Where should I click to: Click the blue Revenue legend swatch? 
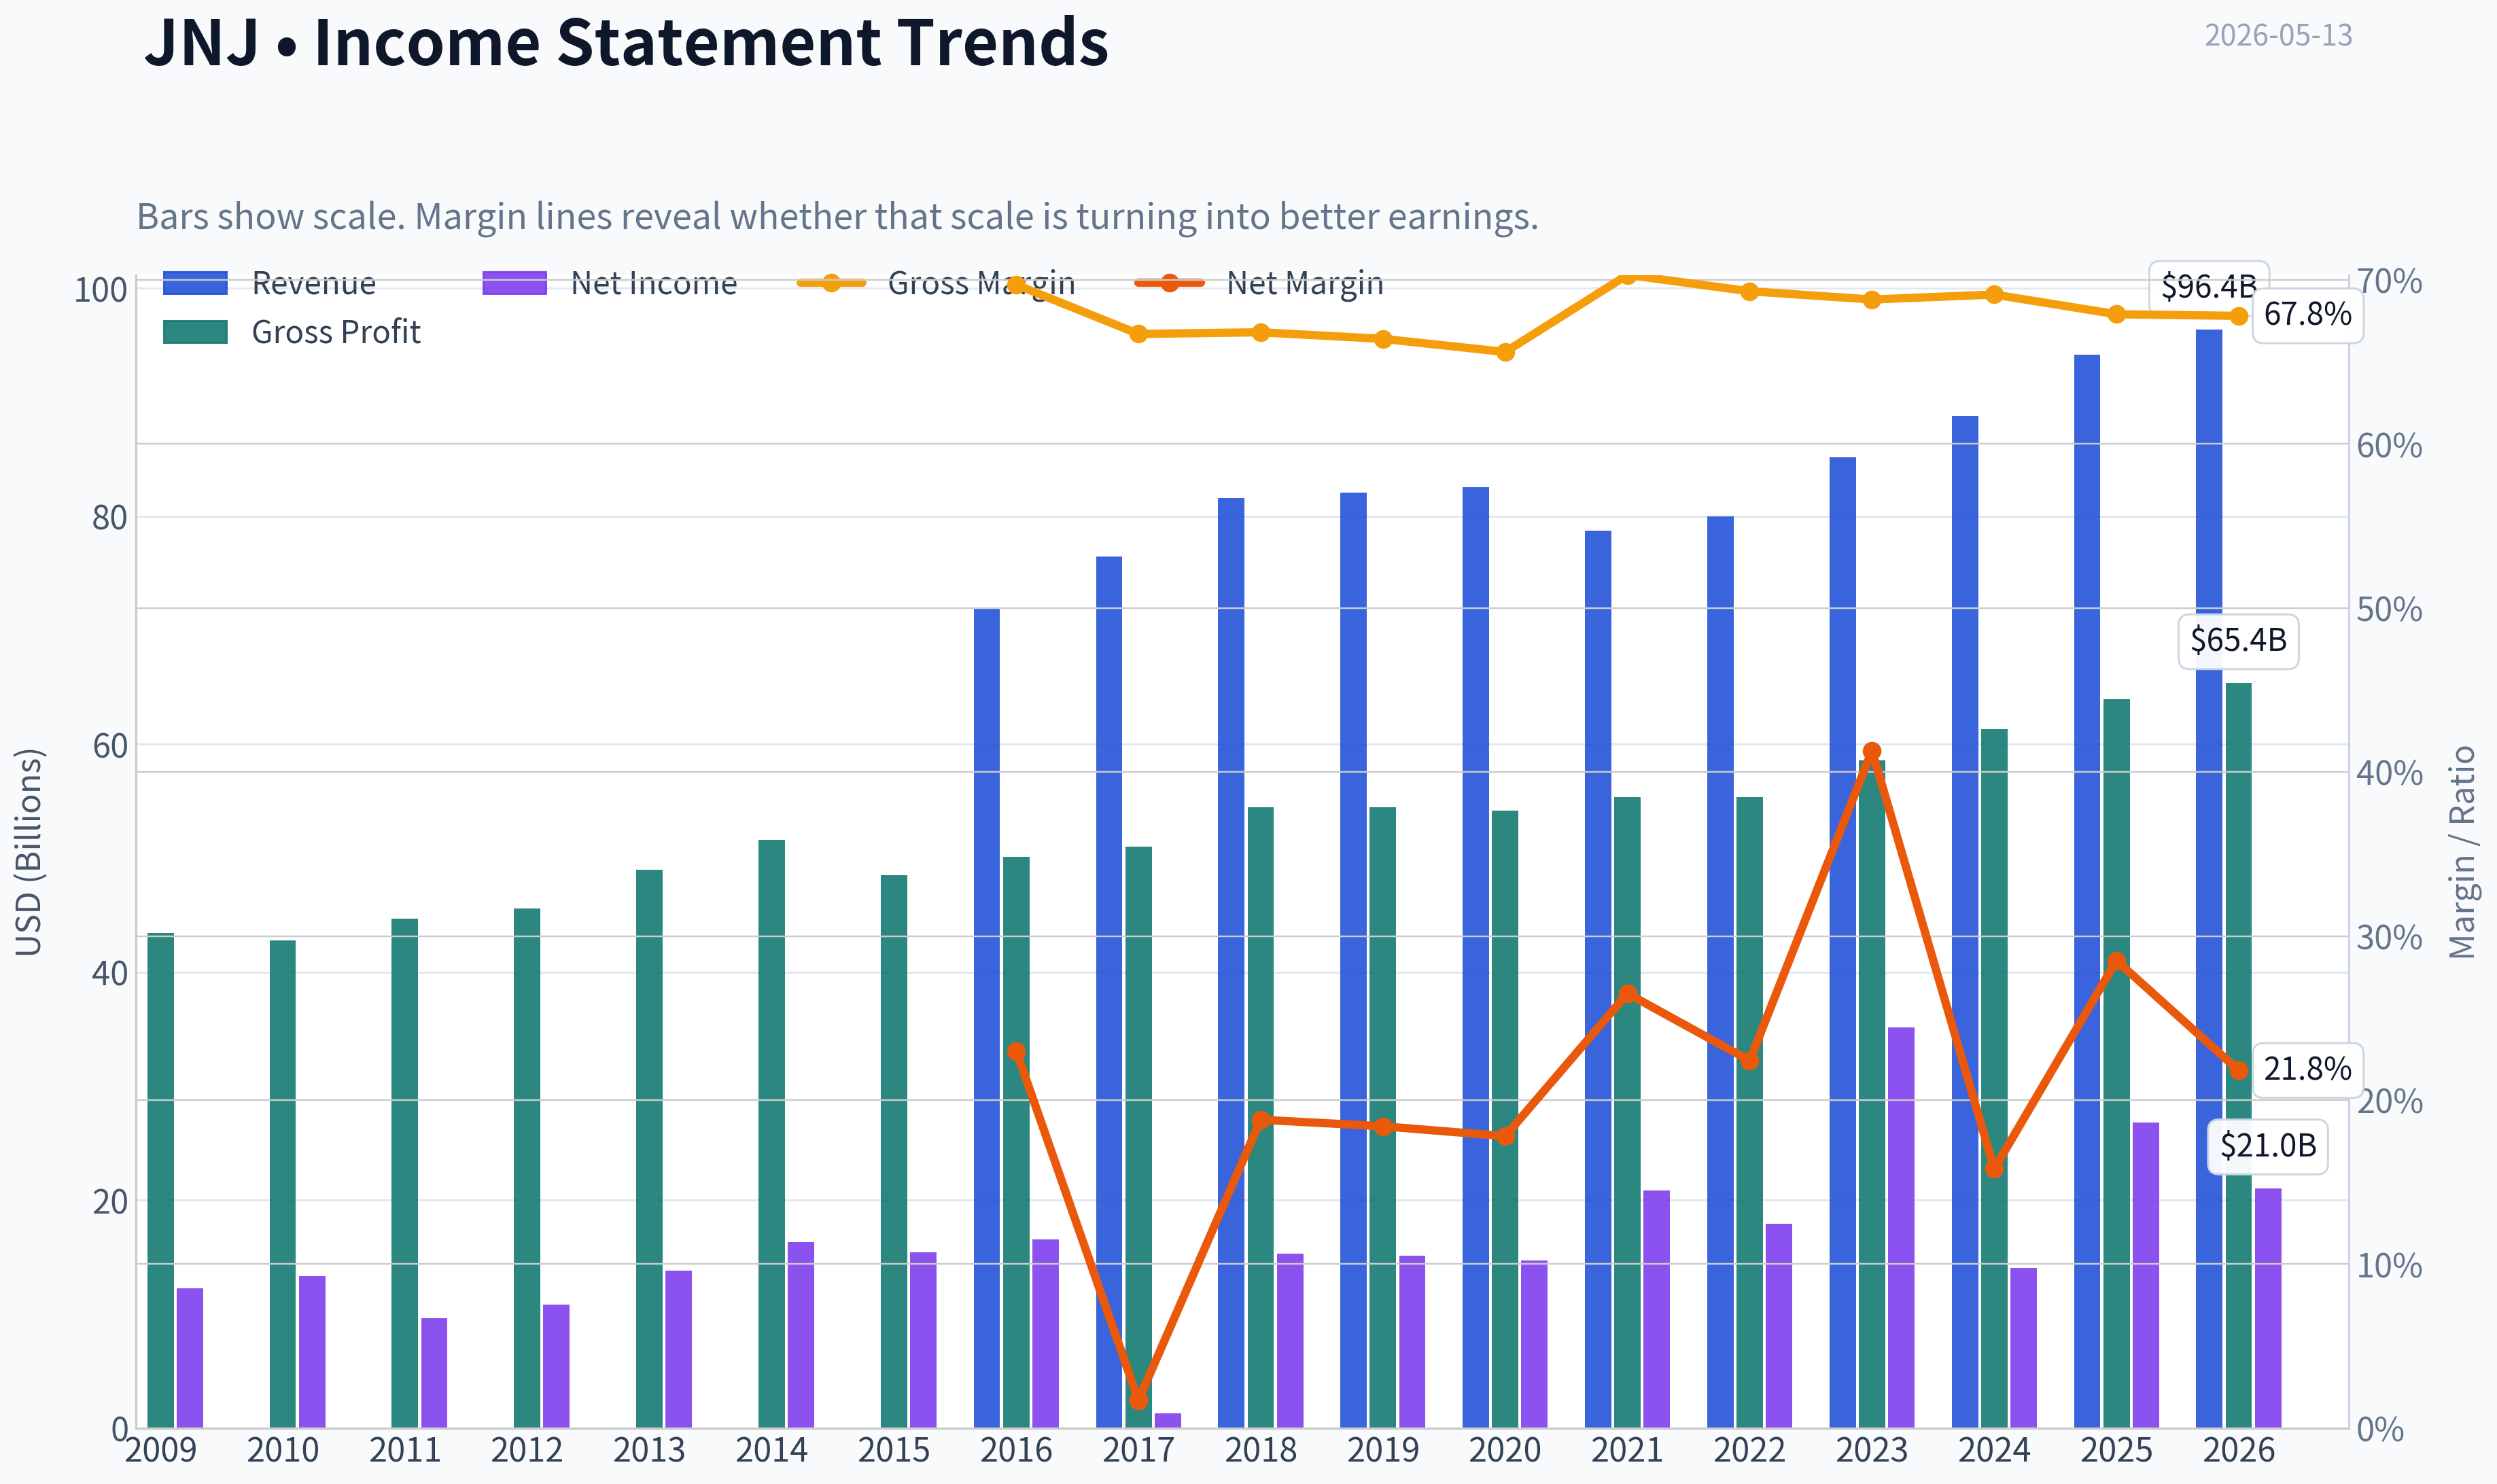click(195, 284)
